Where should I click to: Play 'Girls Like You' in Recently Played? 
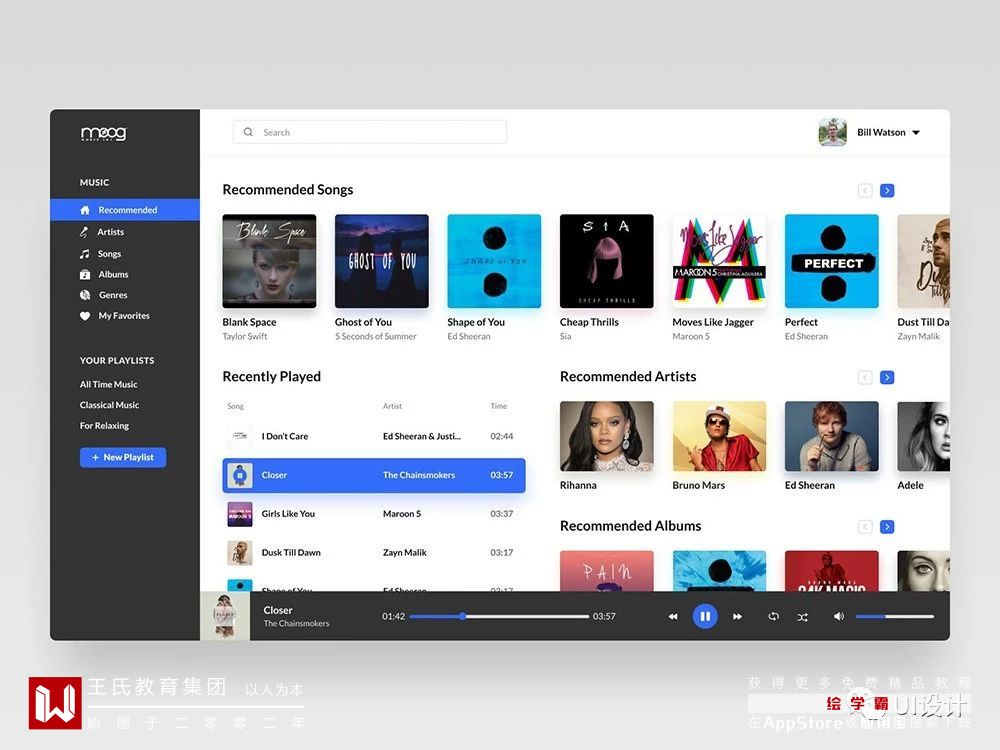(x=374, y=514)
